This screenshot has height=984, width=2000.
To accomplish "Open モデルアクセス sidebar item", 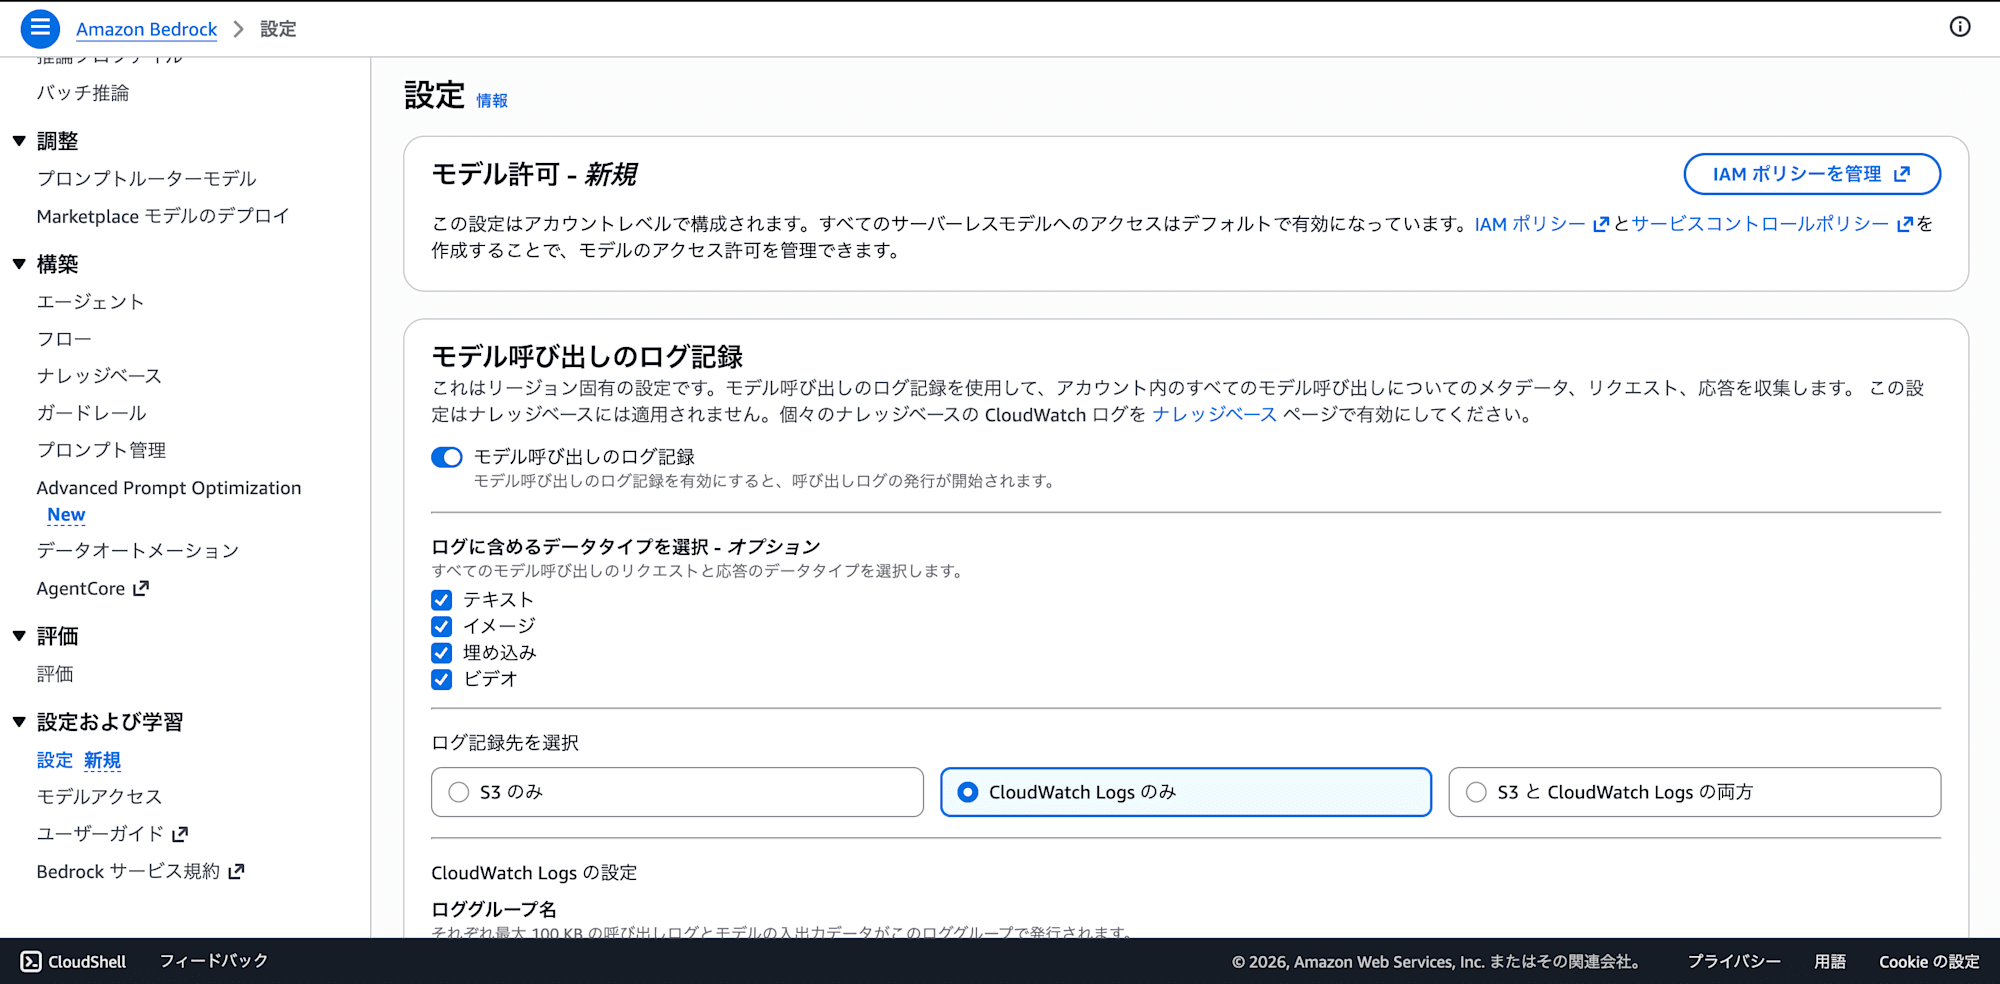I will click(99, 796).
